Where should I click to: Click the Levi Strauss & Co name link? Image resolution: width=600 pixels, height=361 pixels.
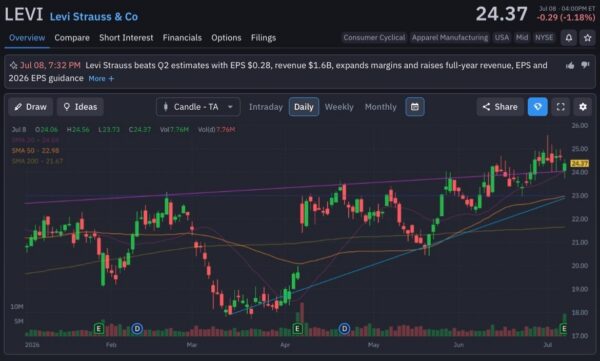(94, 17)
